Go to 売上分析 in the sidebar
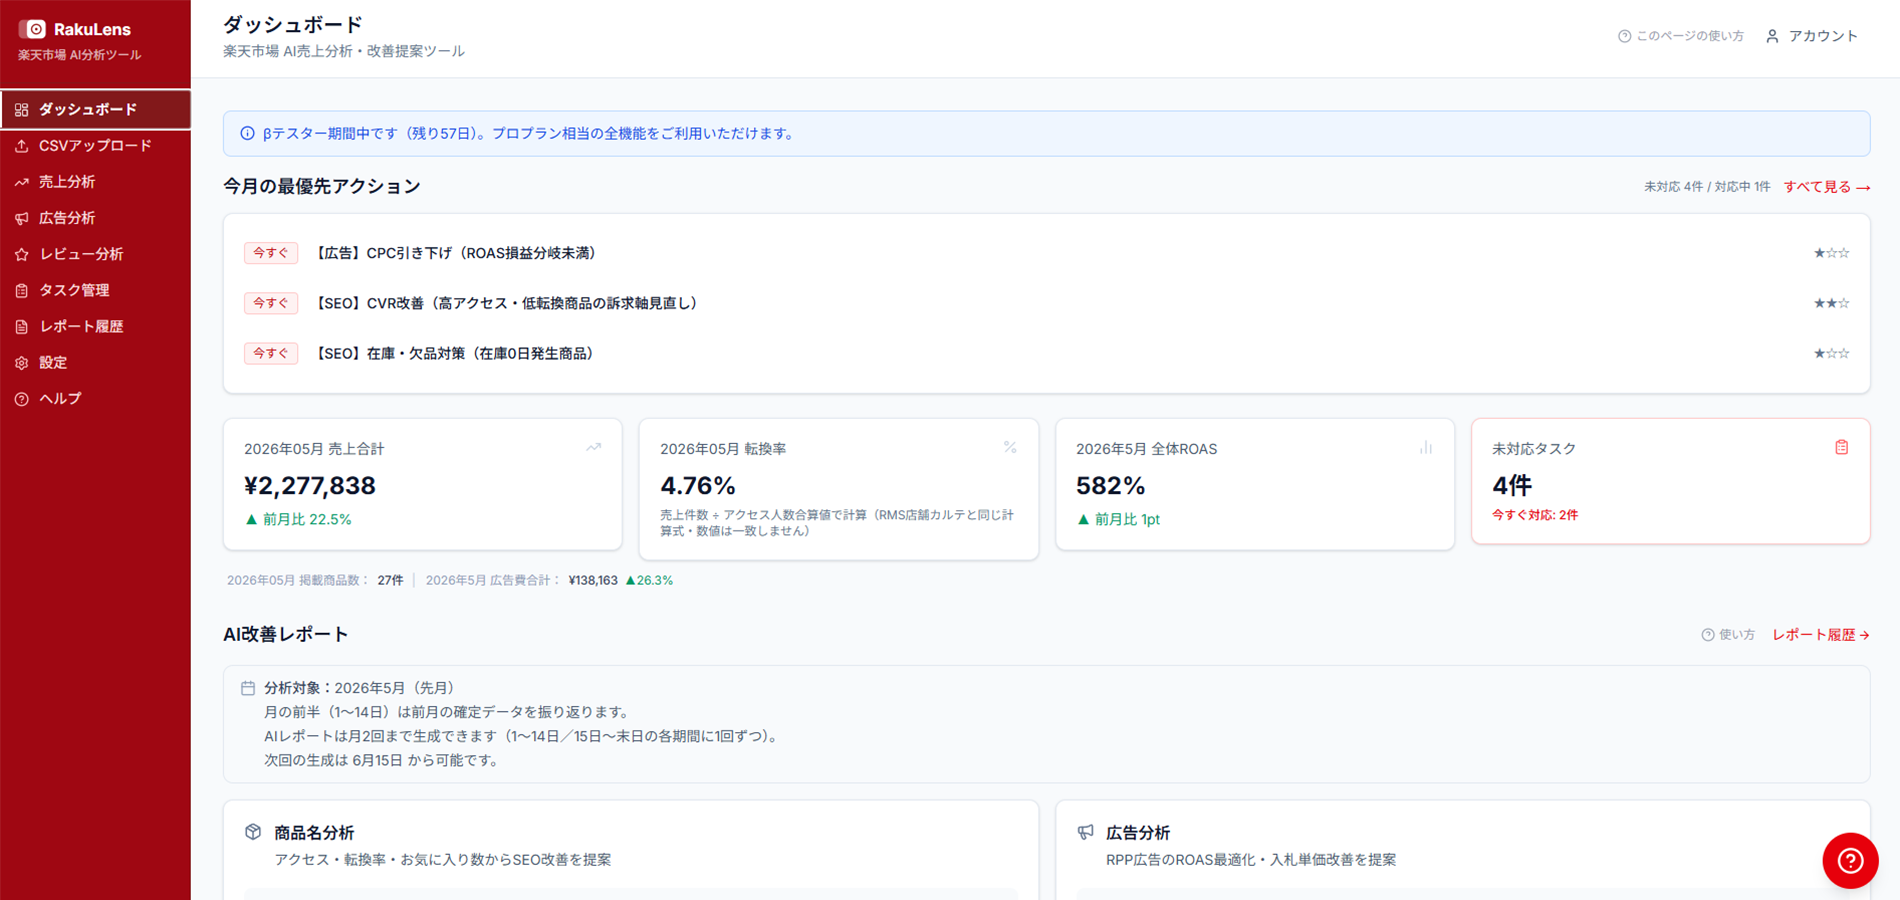 (96, 182)
